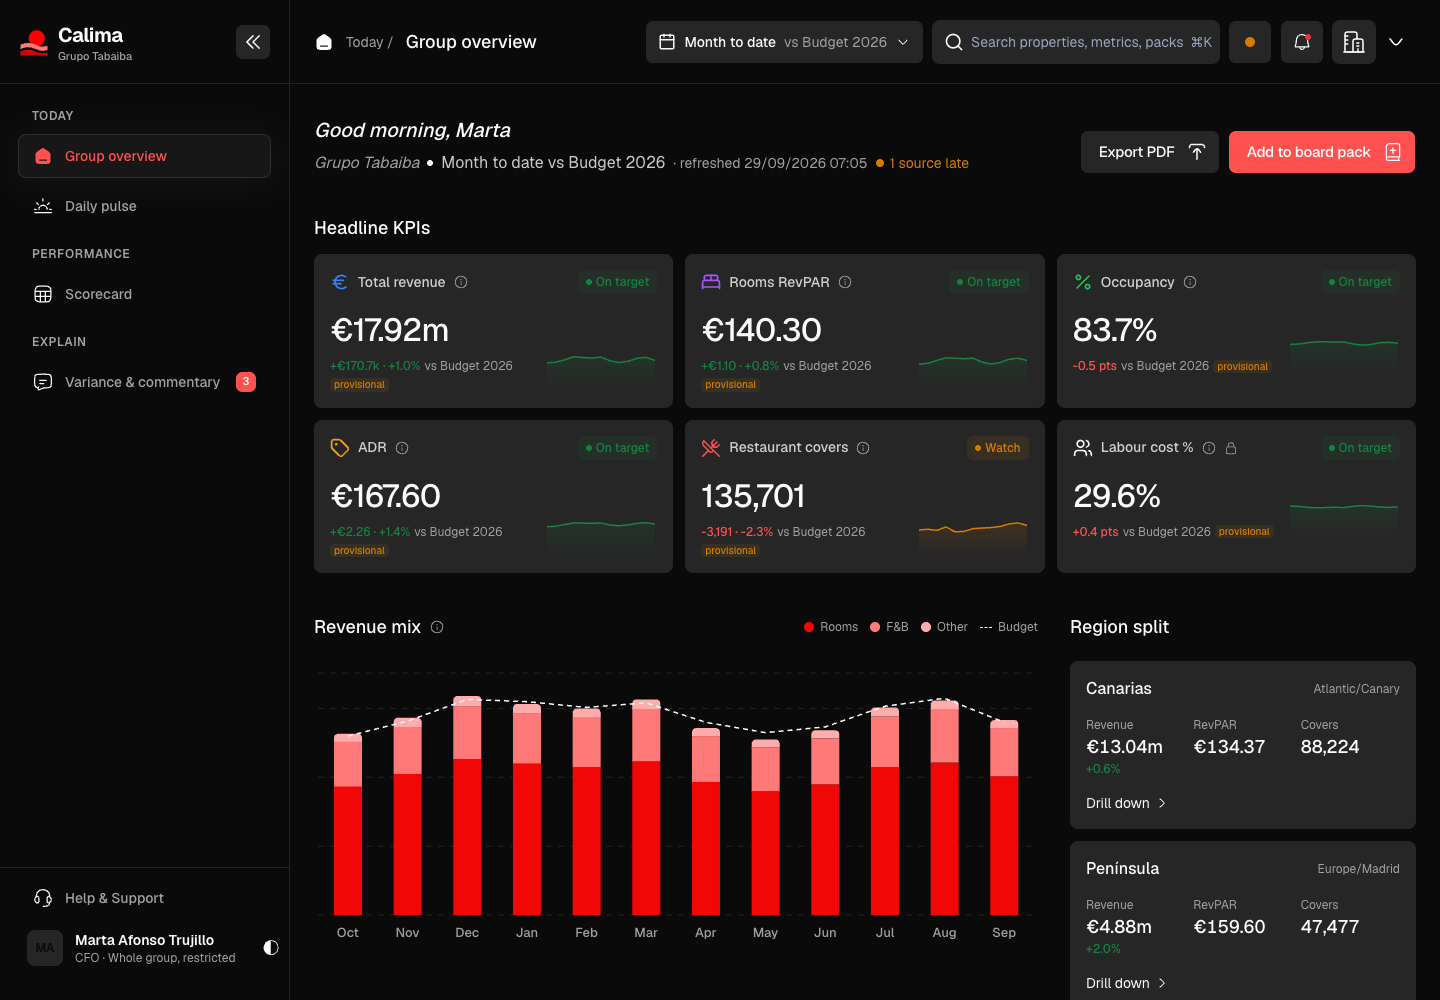Click the Dec bar in Revenue mix chart
Image resolution: width=1440 pixels, height=1000 pixels.
pyautogui.click(x=467, y=805)
